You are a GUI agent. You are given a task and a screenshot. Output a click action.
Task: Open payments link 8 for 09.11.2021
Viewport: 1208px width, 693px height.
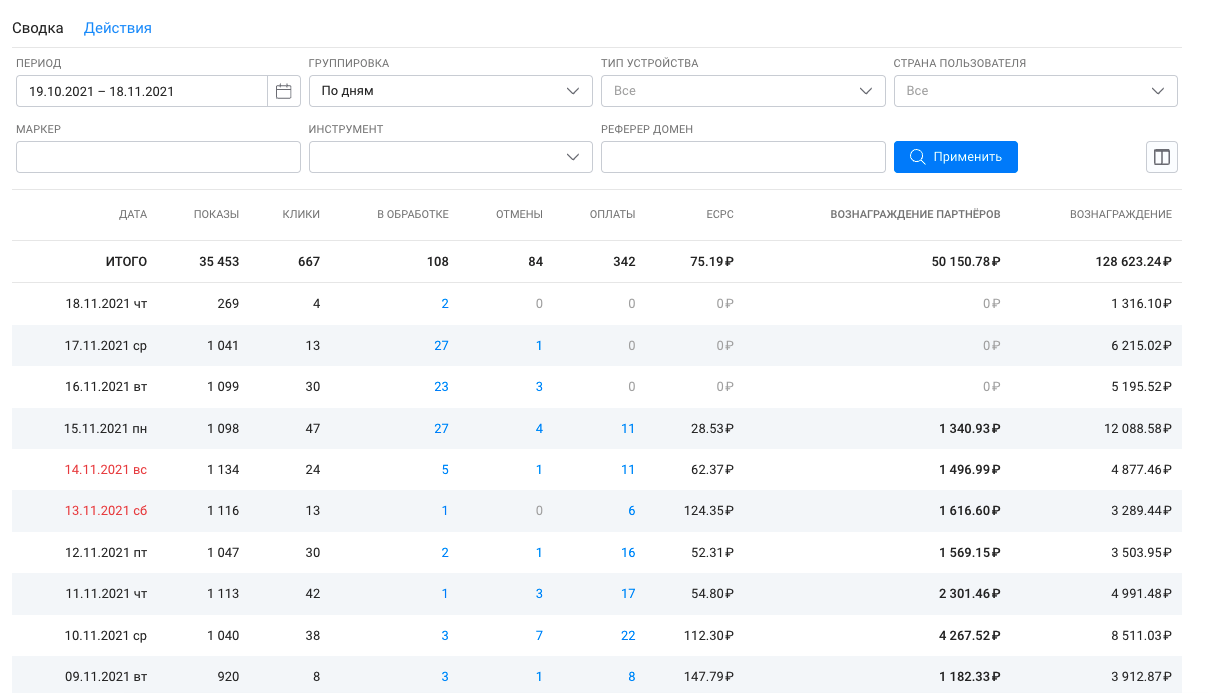632,677
